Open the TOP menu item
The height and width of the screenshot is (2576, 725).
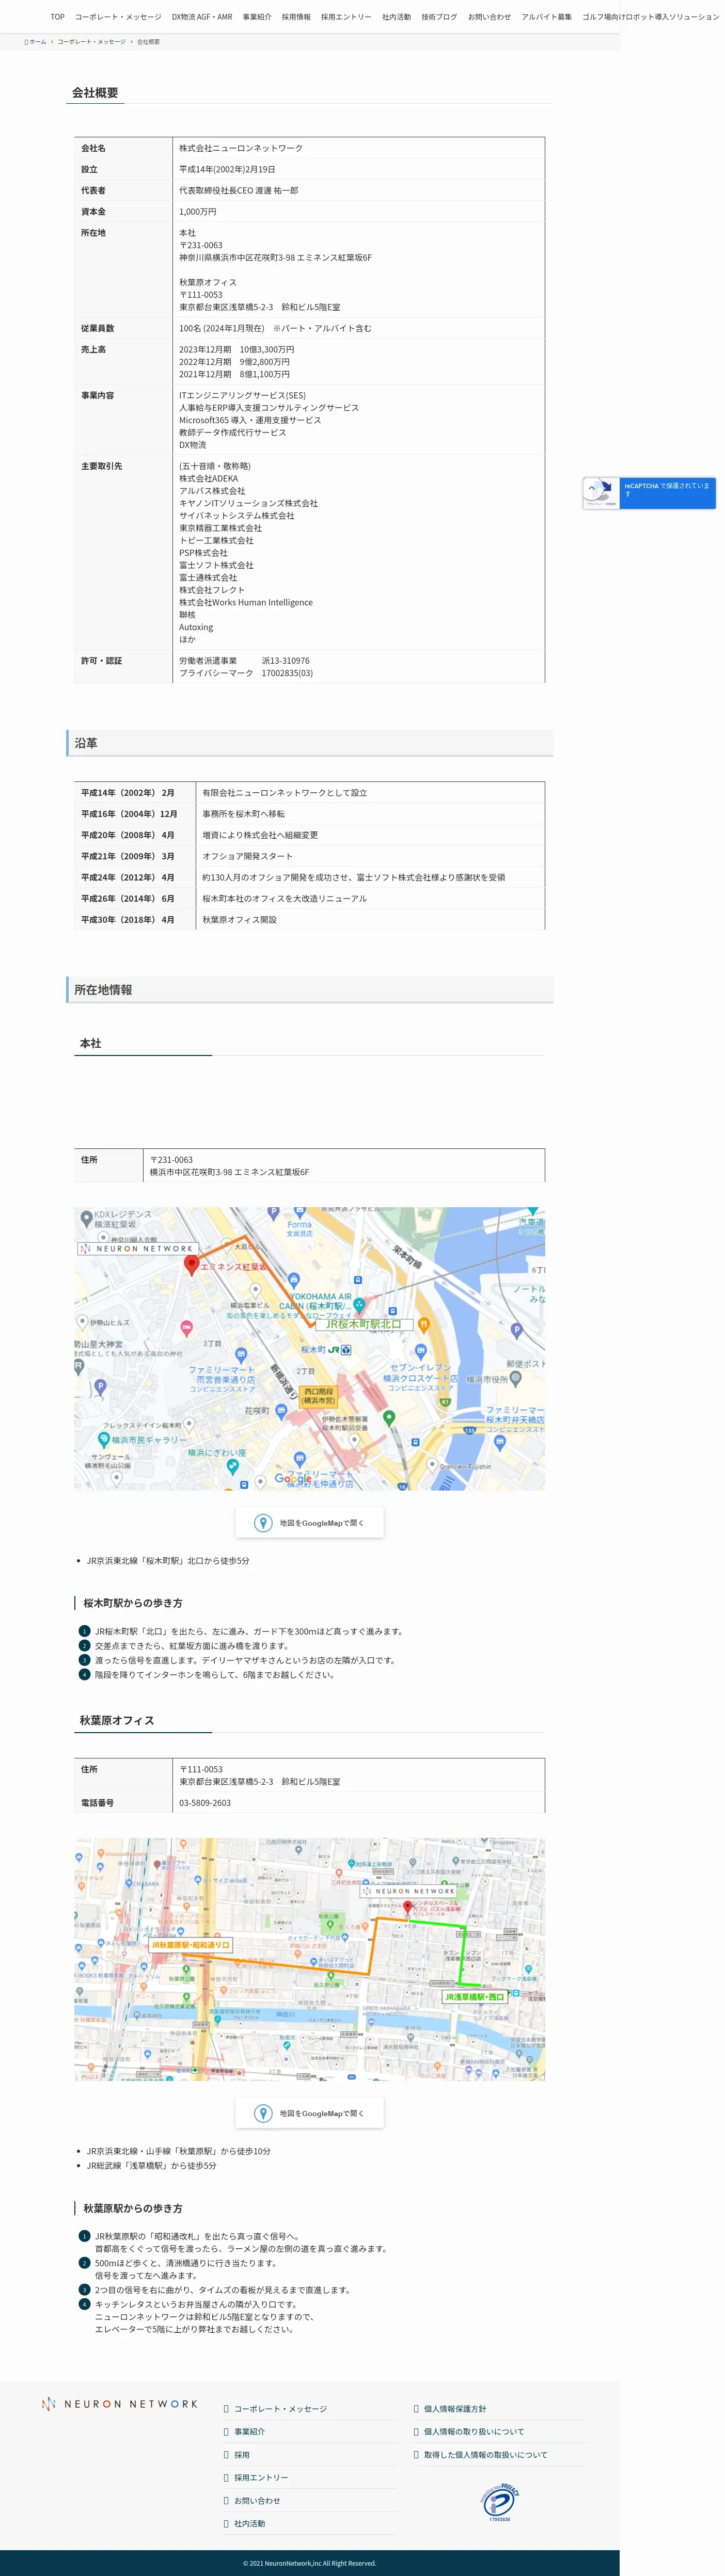(x=57, y=17)
